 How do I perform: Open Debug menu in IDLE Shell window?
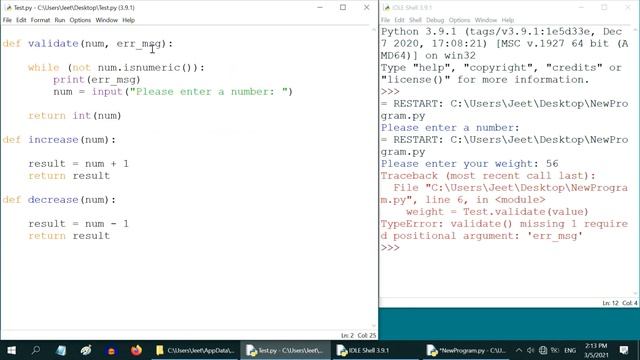pos(435,20)
